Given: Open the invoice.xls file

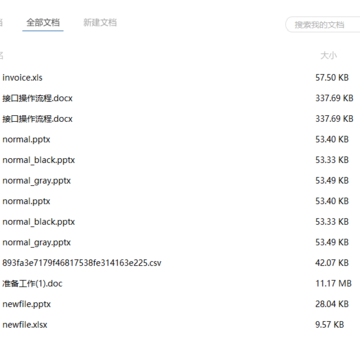Looking at the screenshot, I should coord(22,78).
